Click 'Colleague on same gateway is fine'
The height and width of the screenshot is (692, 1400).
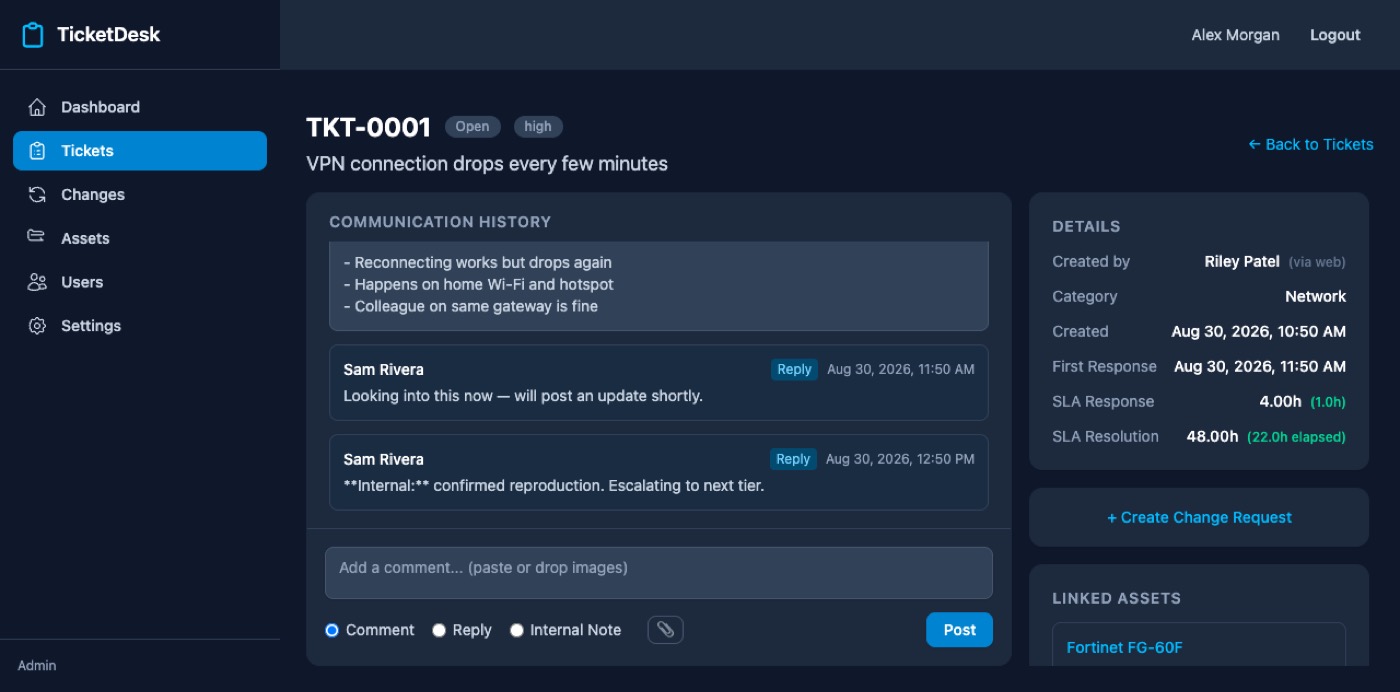pyautogui.click(x=470, y=306)
